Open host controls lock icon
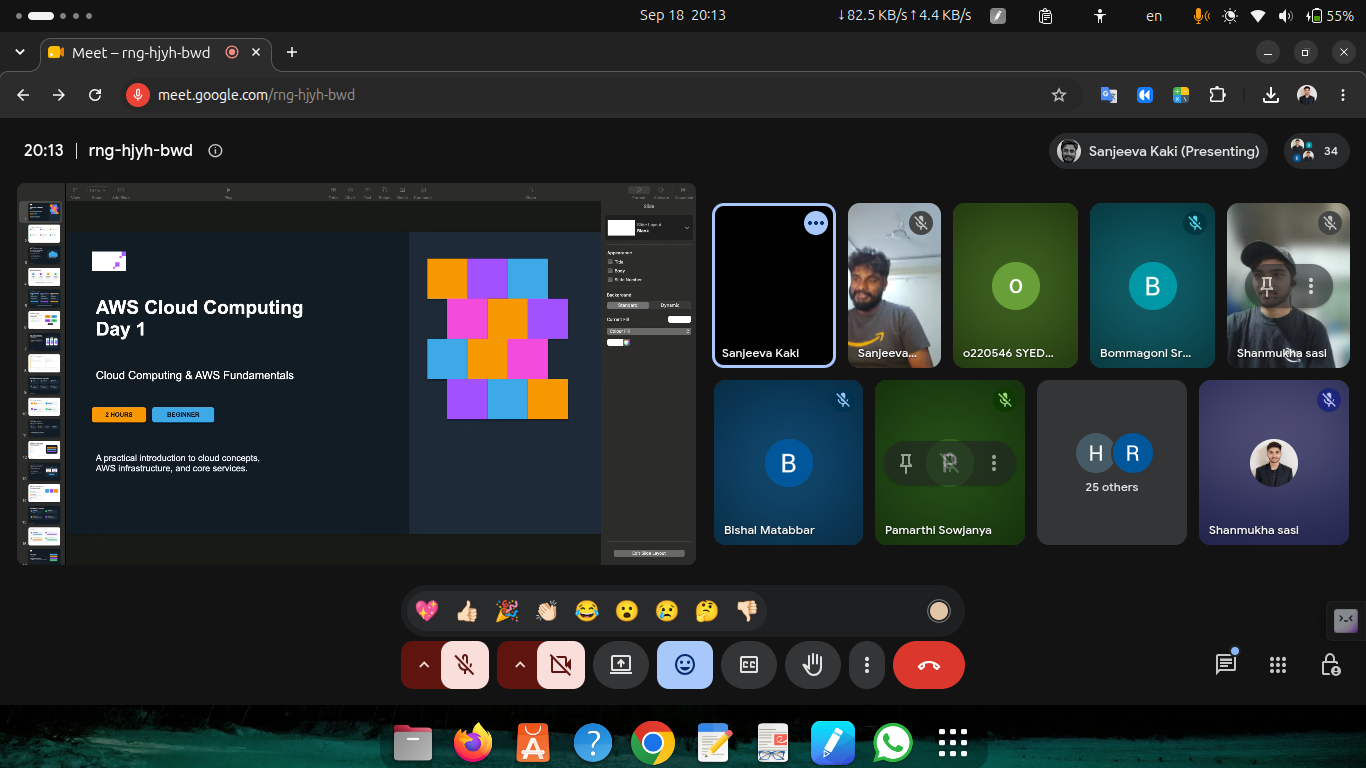Viewport: 1366px width, 768px height. pyautogui.click(x=1330, y=665)
